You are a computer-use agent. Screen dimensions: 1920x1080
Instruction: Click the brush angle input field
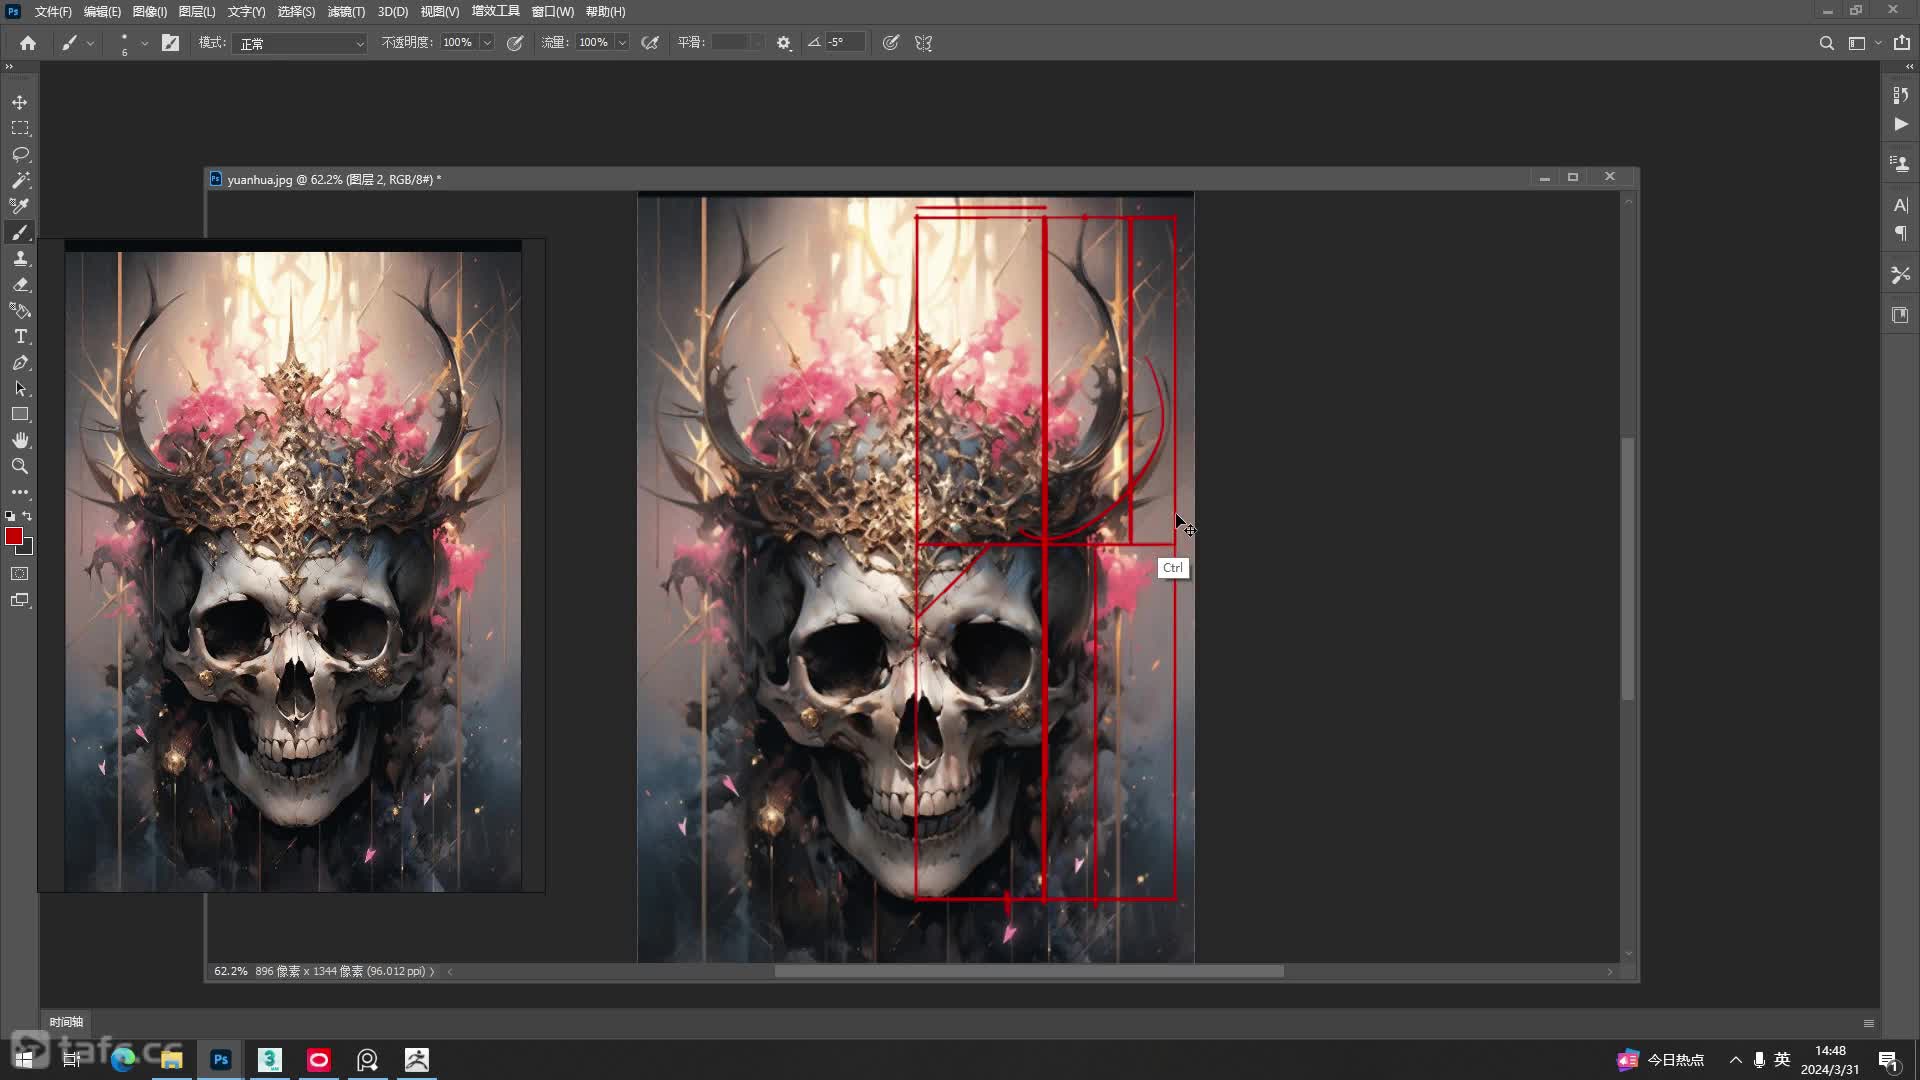click(x=844, y=43)
